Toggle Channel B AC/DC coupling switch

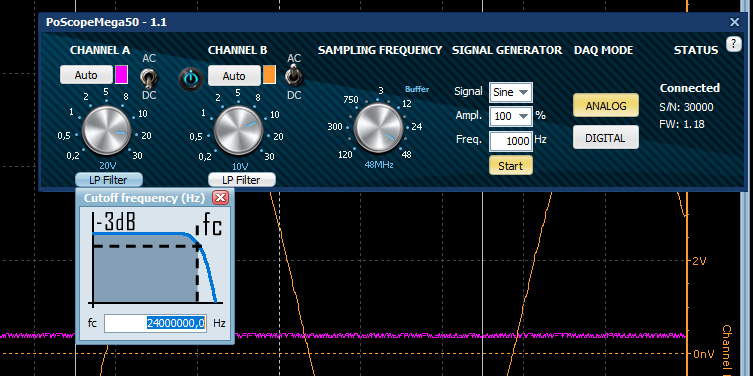click(291, 77)
